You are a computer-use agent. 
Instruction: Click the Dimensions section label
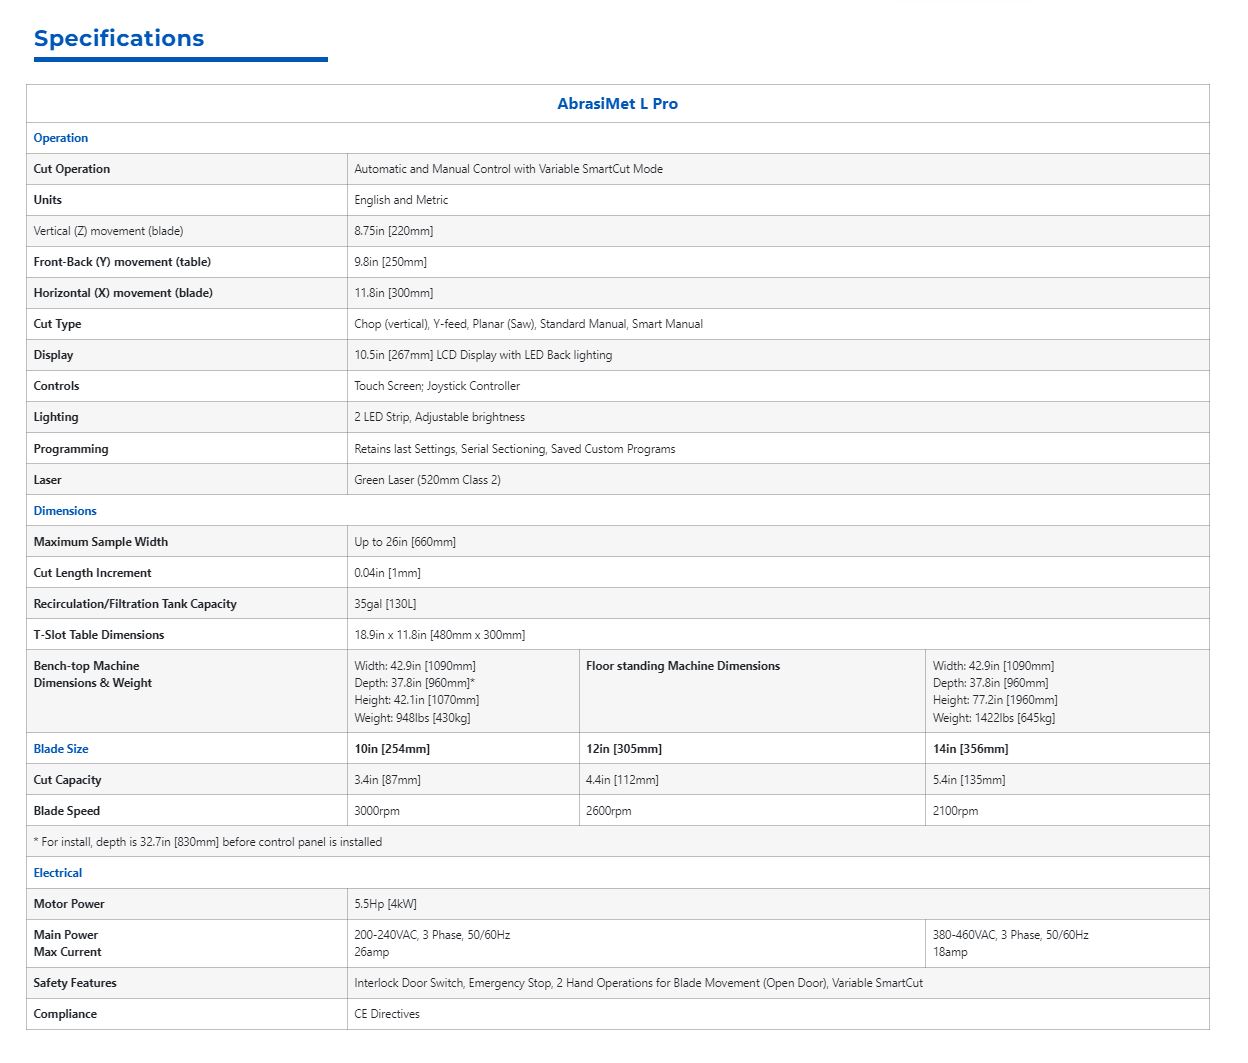(x=65, y=511)
